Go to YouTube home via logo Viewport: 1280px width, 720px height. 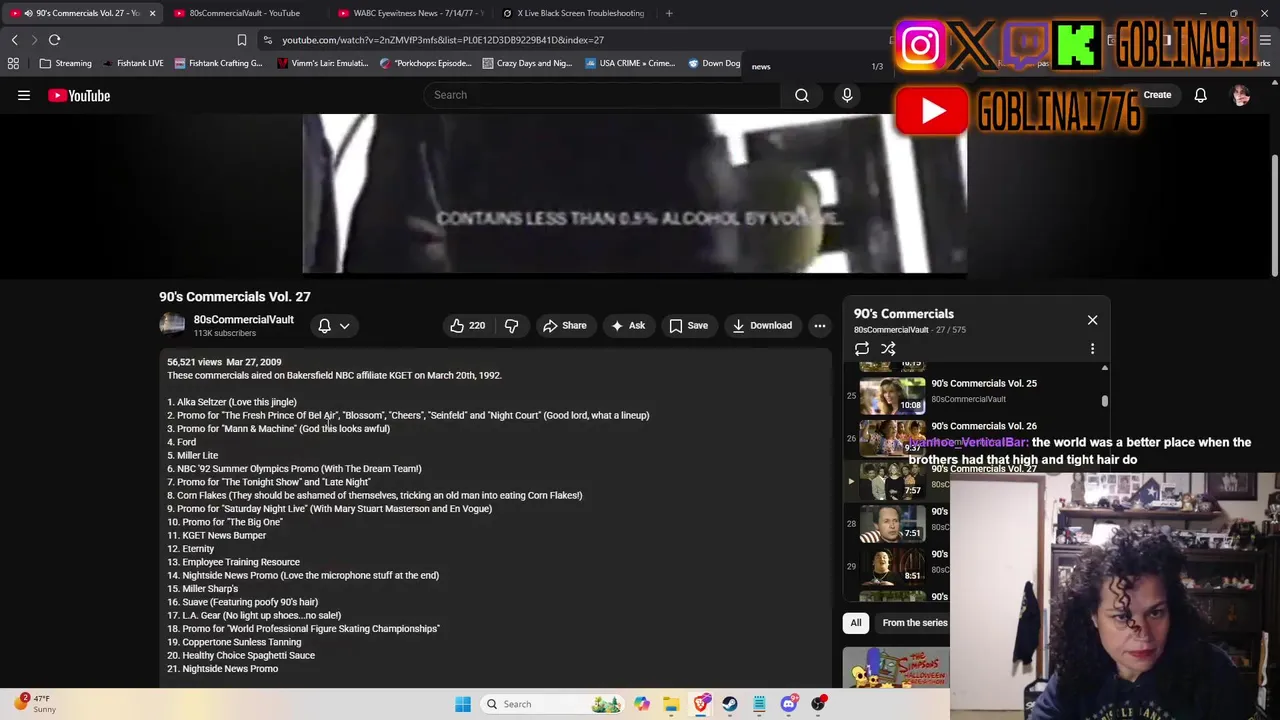79,96
